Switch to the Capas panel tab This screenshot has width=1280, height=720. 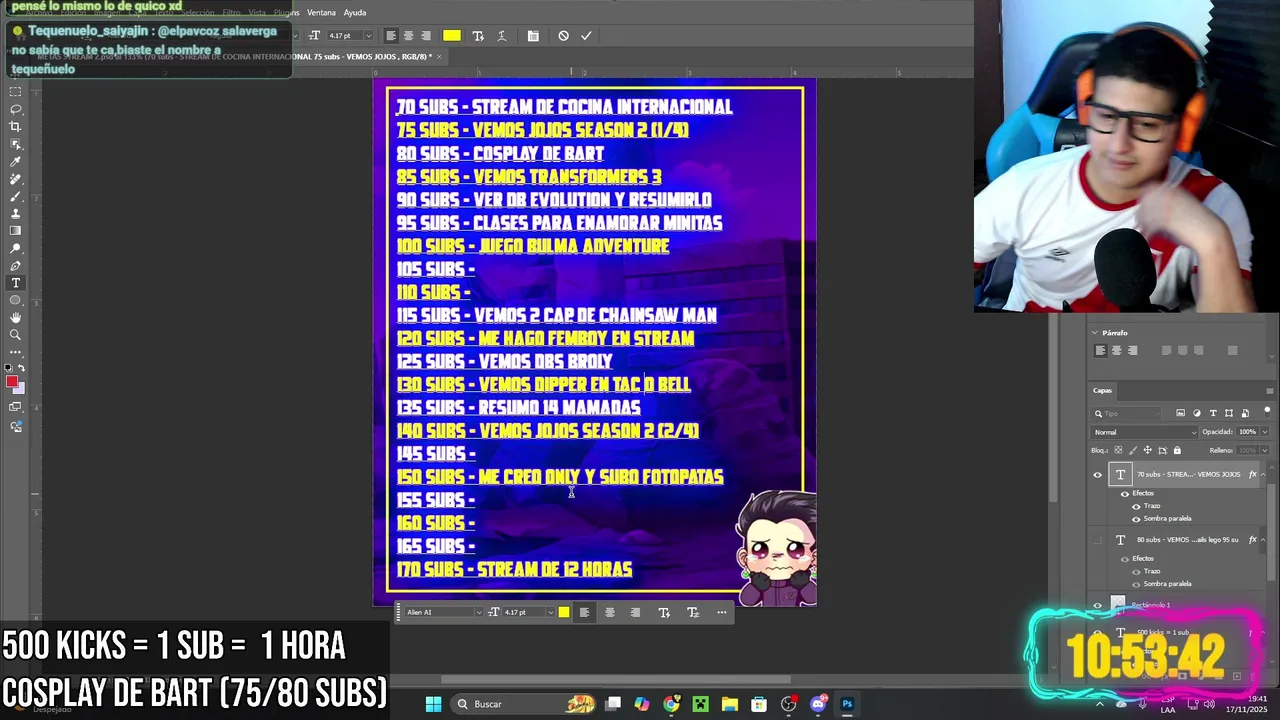tap(1102, 390)
